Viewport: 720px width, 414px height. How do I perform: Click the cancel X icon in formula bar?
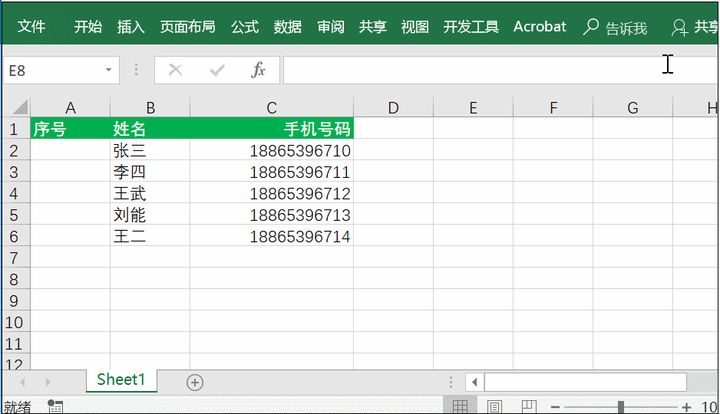[x=175, y=70]
